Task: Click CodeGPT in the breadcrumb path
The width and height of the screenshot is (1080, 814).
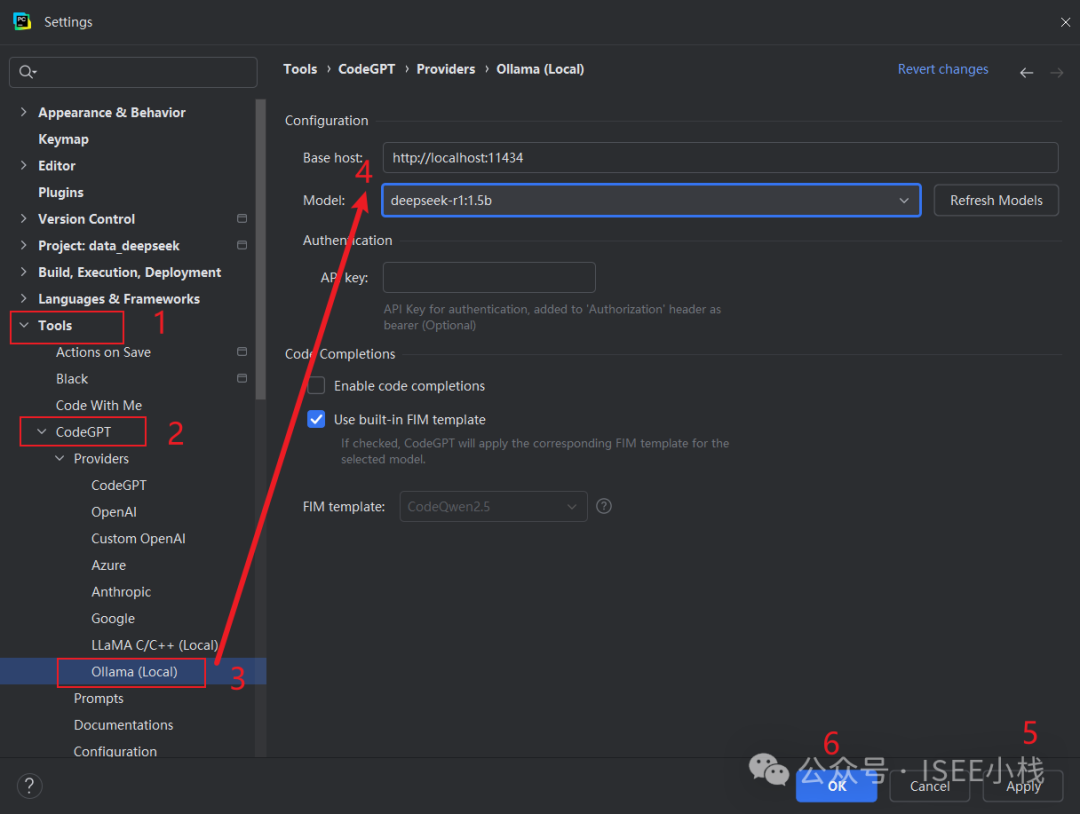Action: [x=366, y=69]
